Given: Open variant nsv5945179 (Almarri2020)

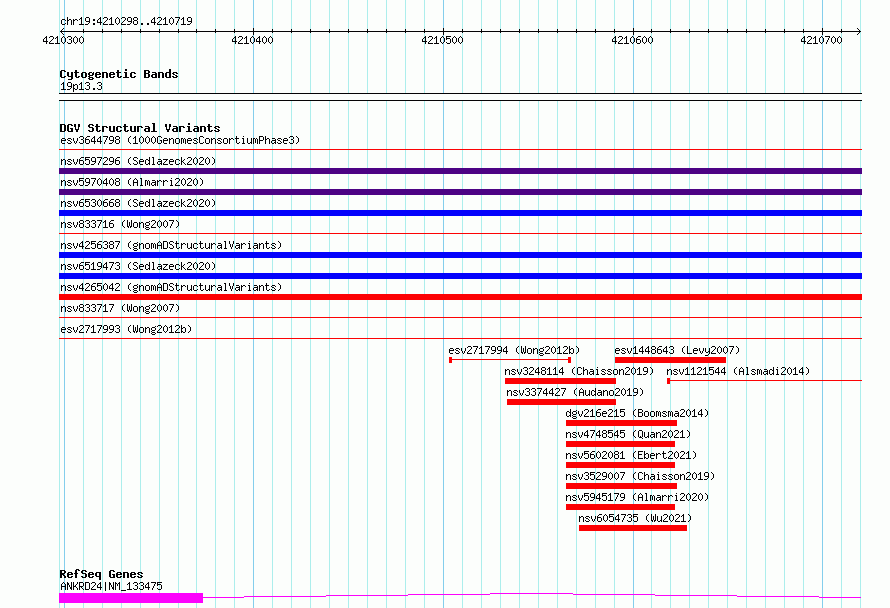Looking at the screenshot, I should coord(637,497).
